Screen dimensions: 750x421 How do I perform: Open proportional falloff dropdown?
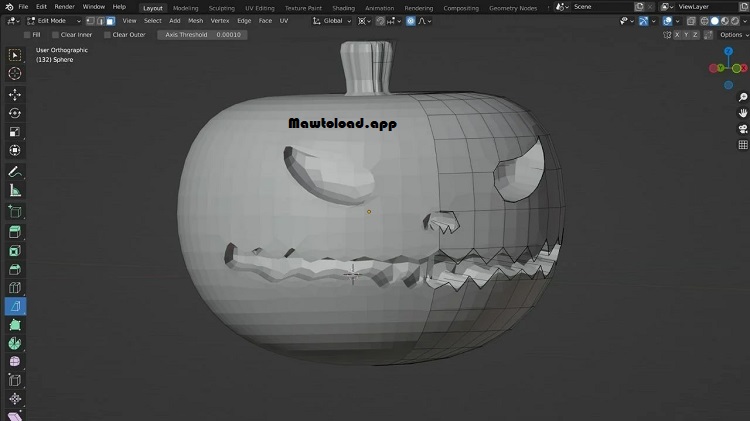[x=425, y=21]
